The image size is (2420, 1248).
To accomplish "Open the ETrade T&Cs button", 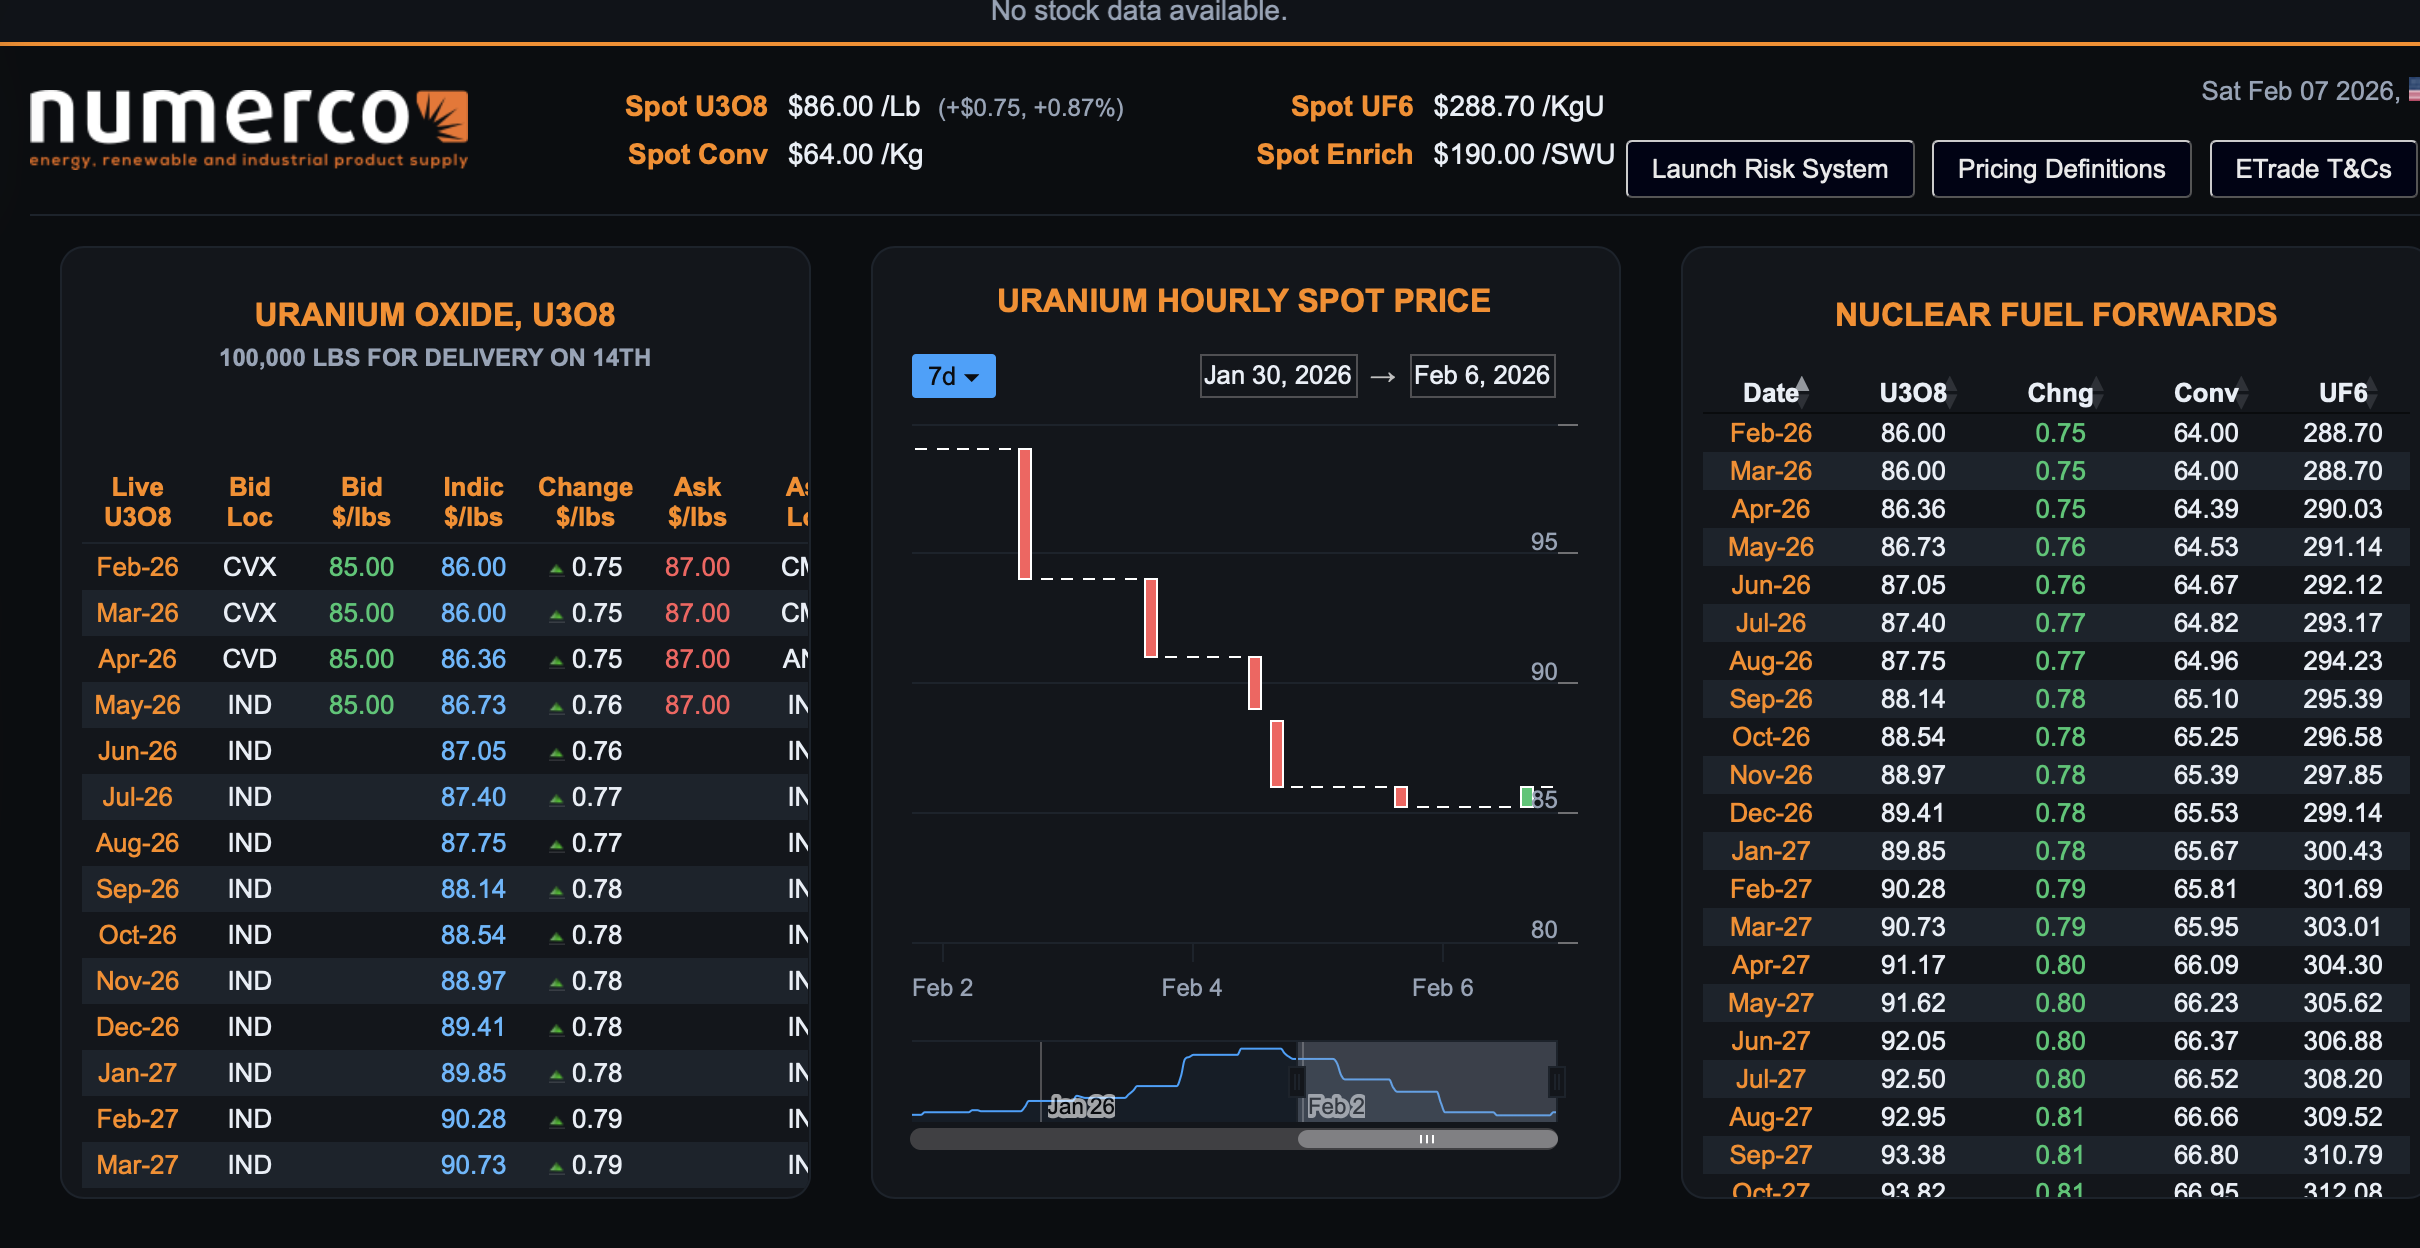I will [2312, 169].
